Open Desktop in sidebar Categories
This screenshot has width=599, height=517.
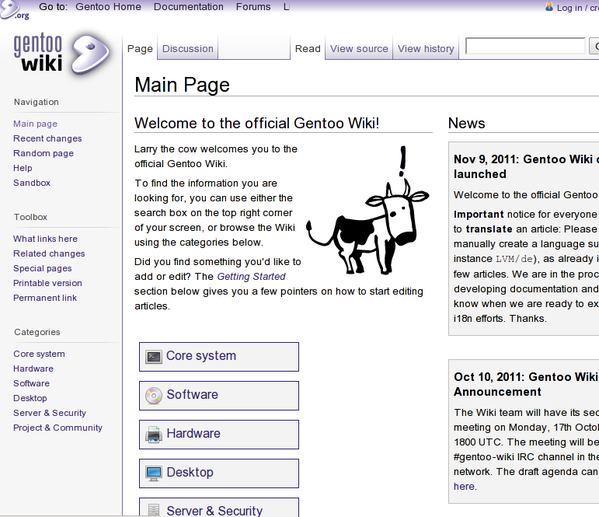(x=30, y=398)
